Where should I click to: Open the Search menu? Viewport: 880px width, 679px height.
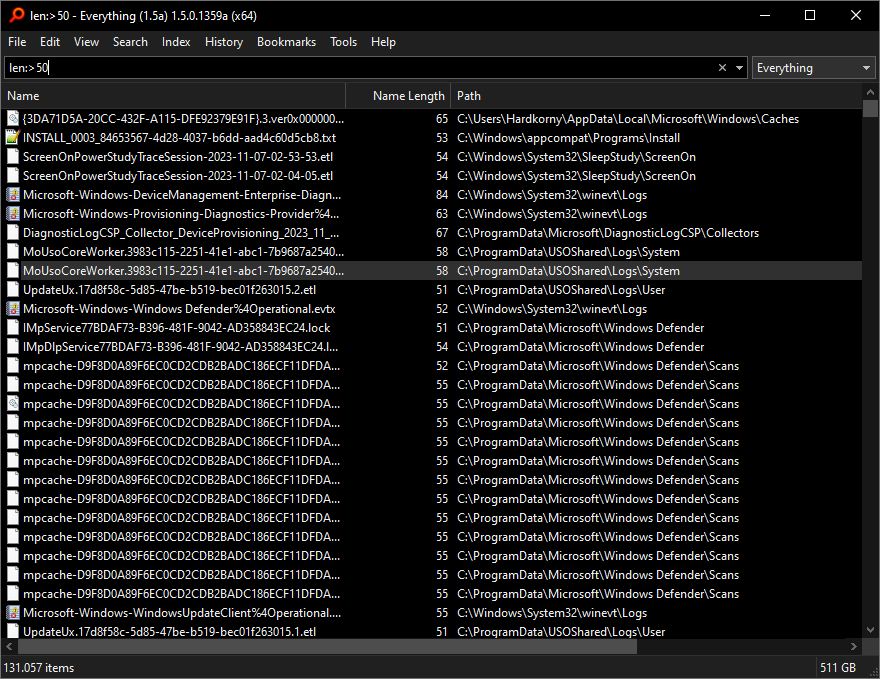(130, 42)
